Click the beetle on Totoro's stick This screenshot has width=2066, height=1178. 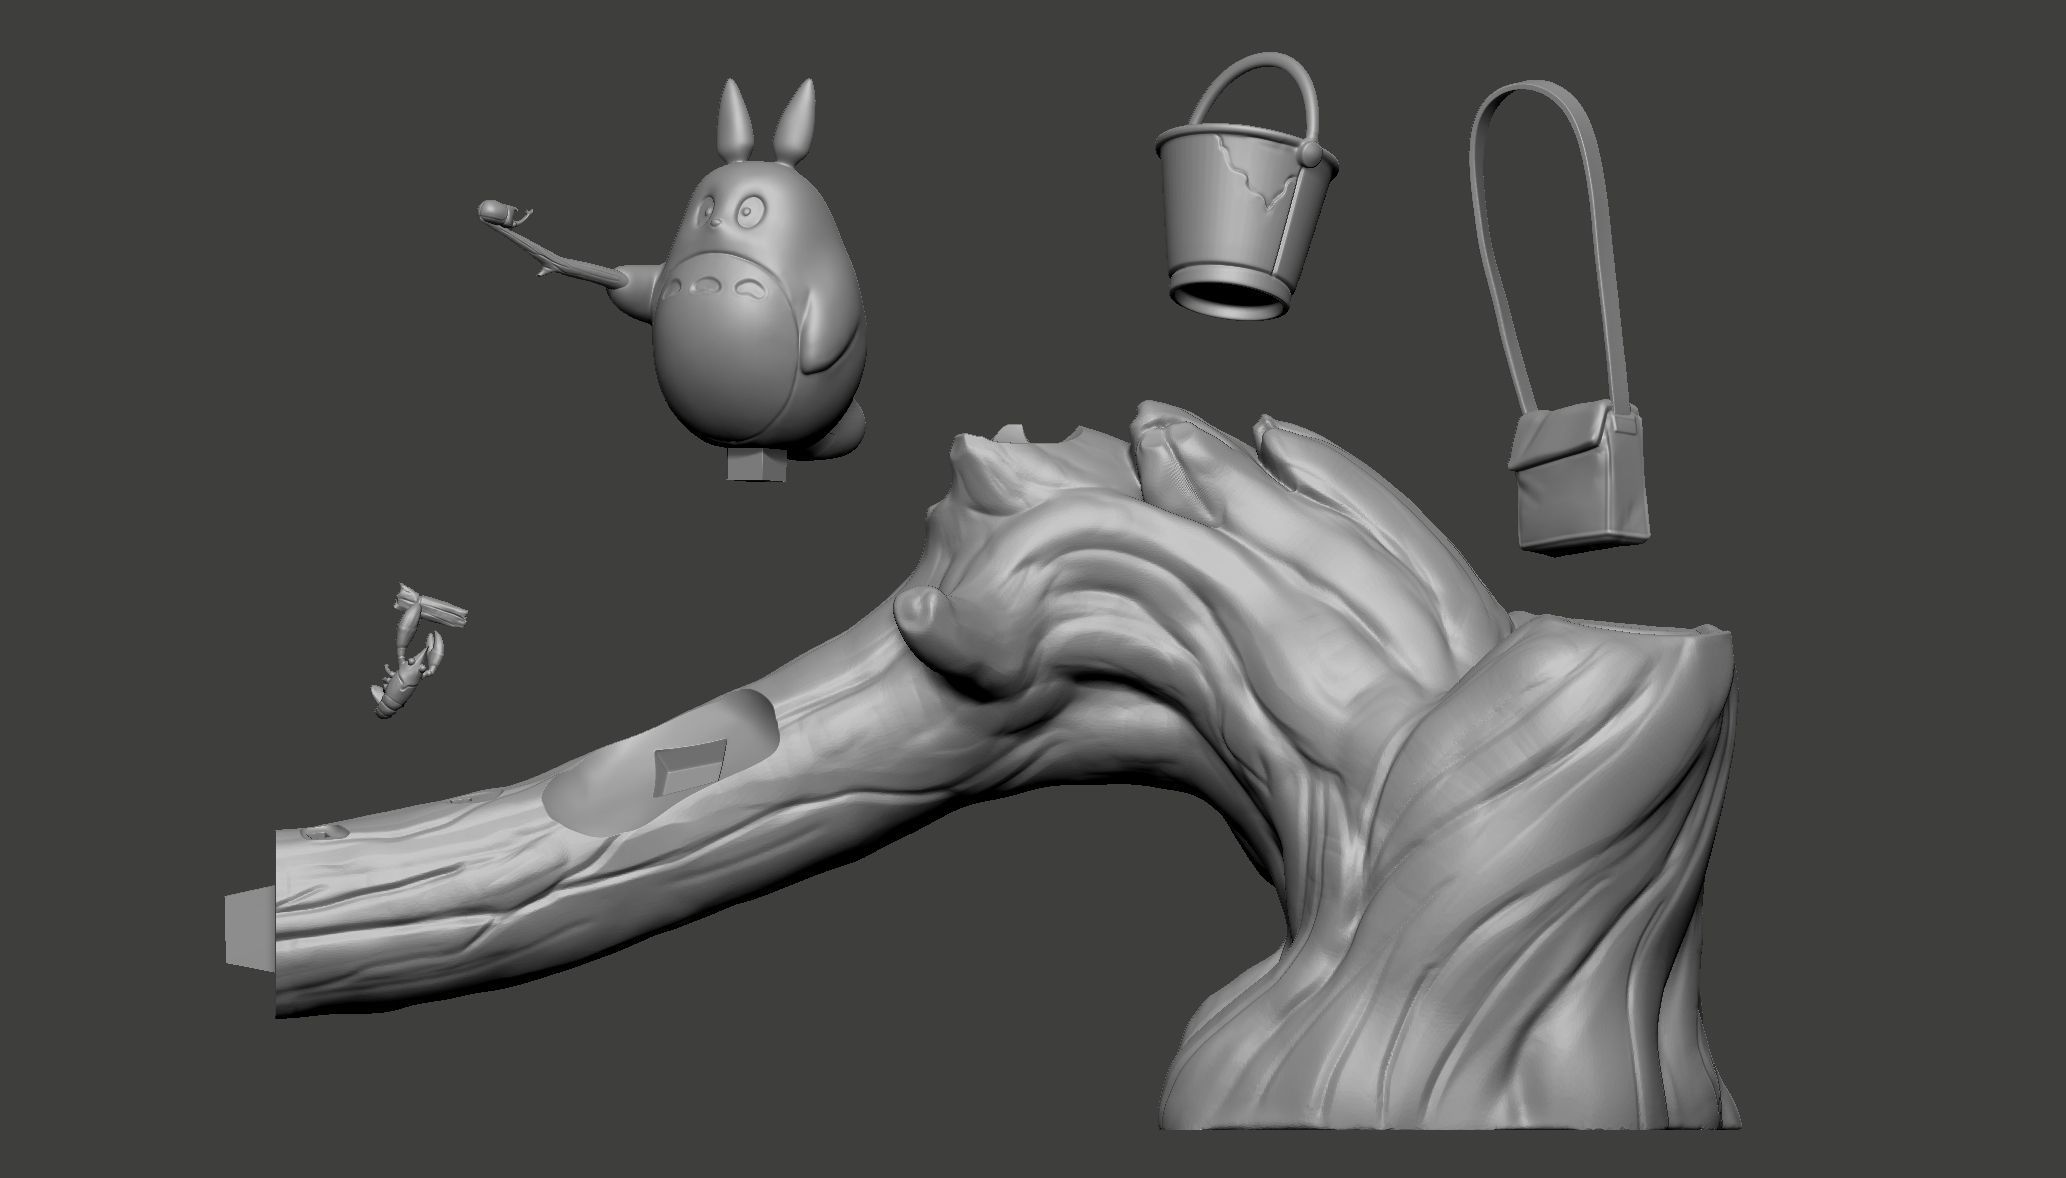point(505,213)
